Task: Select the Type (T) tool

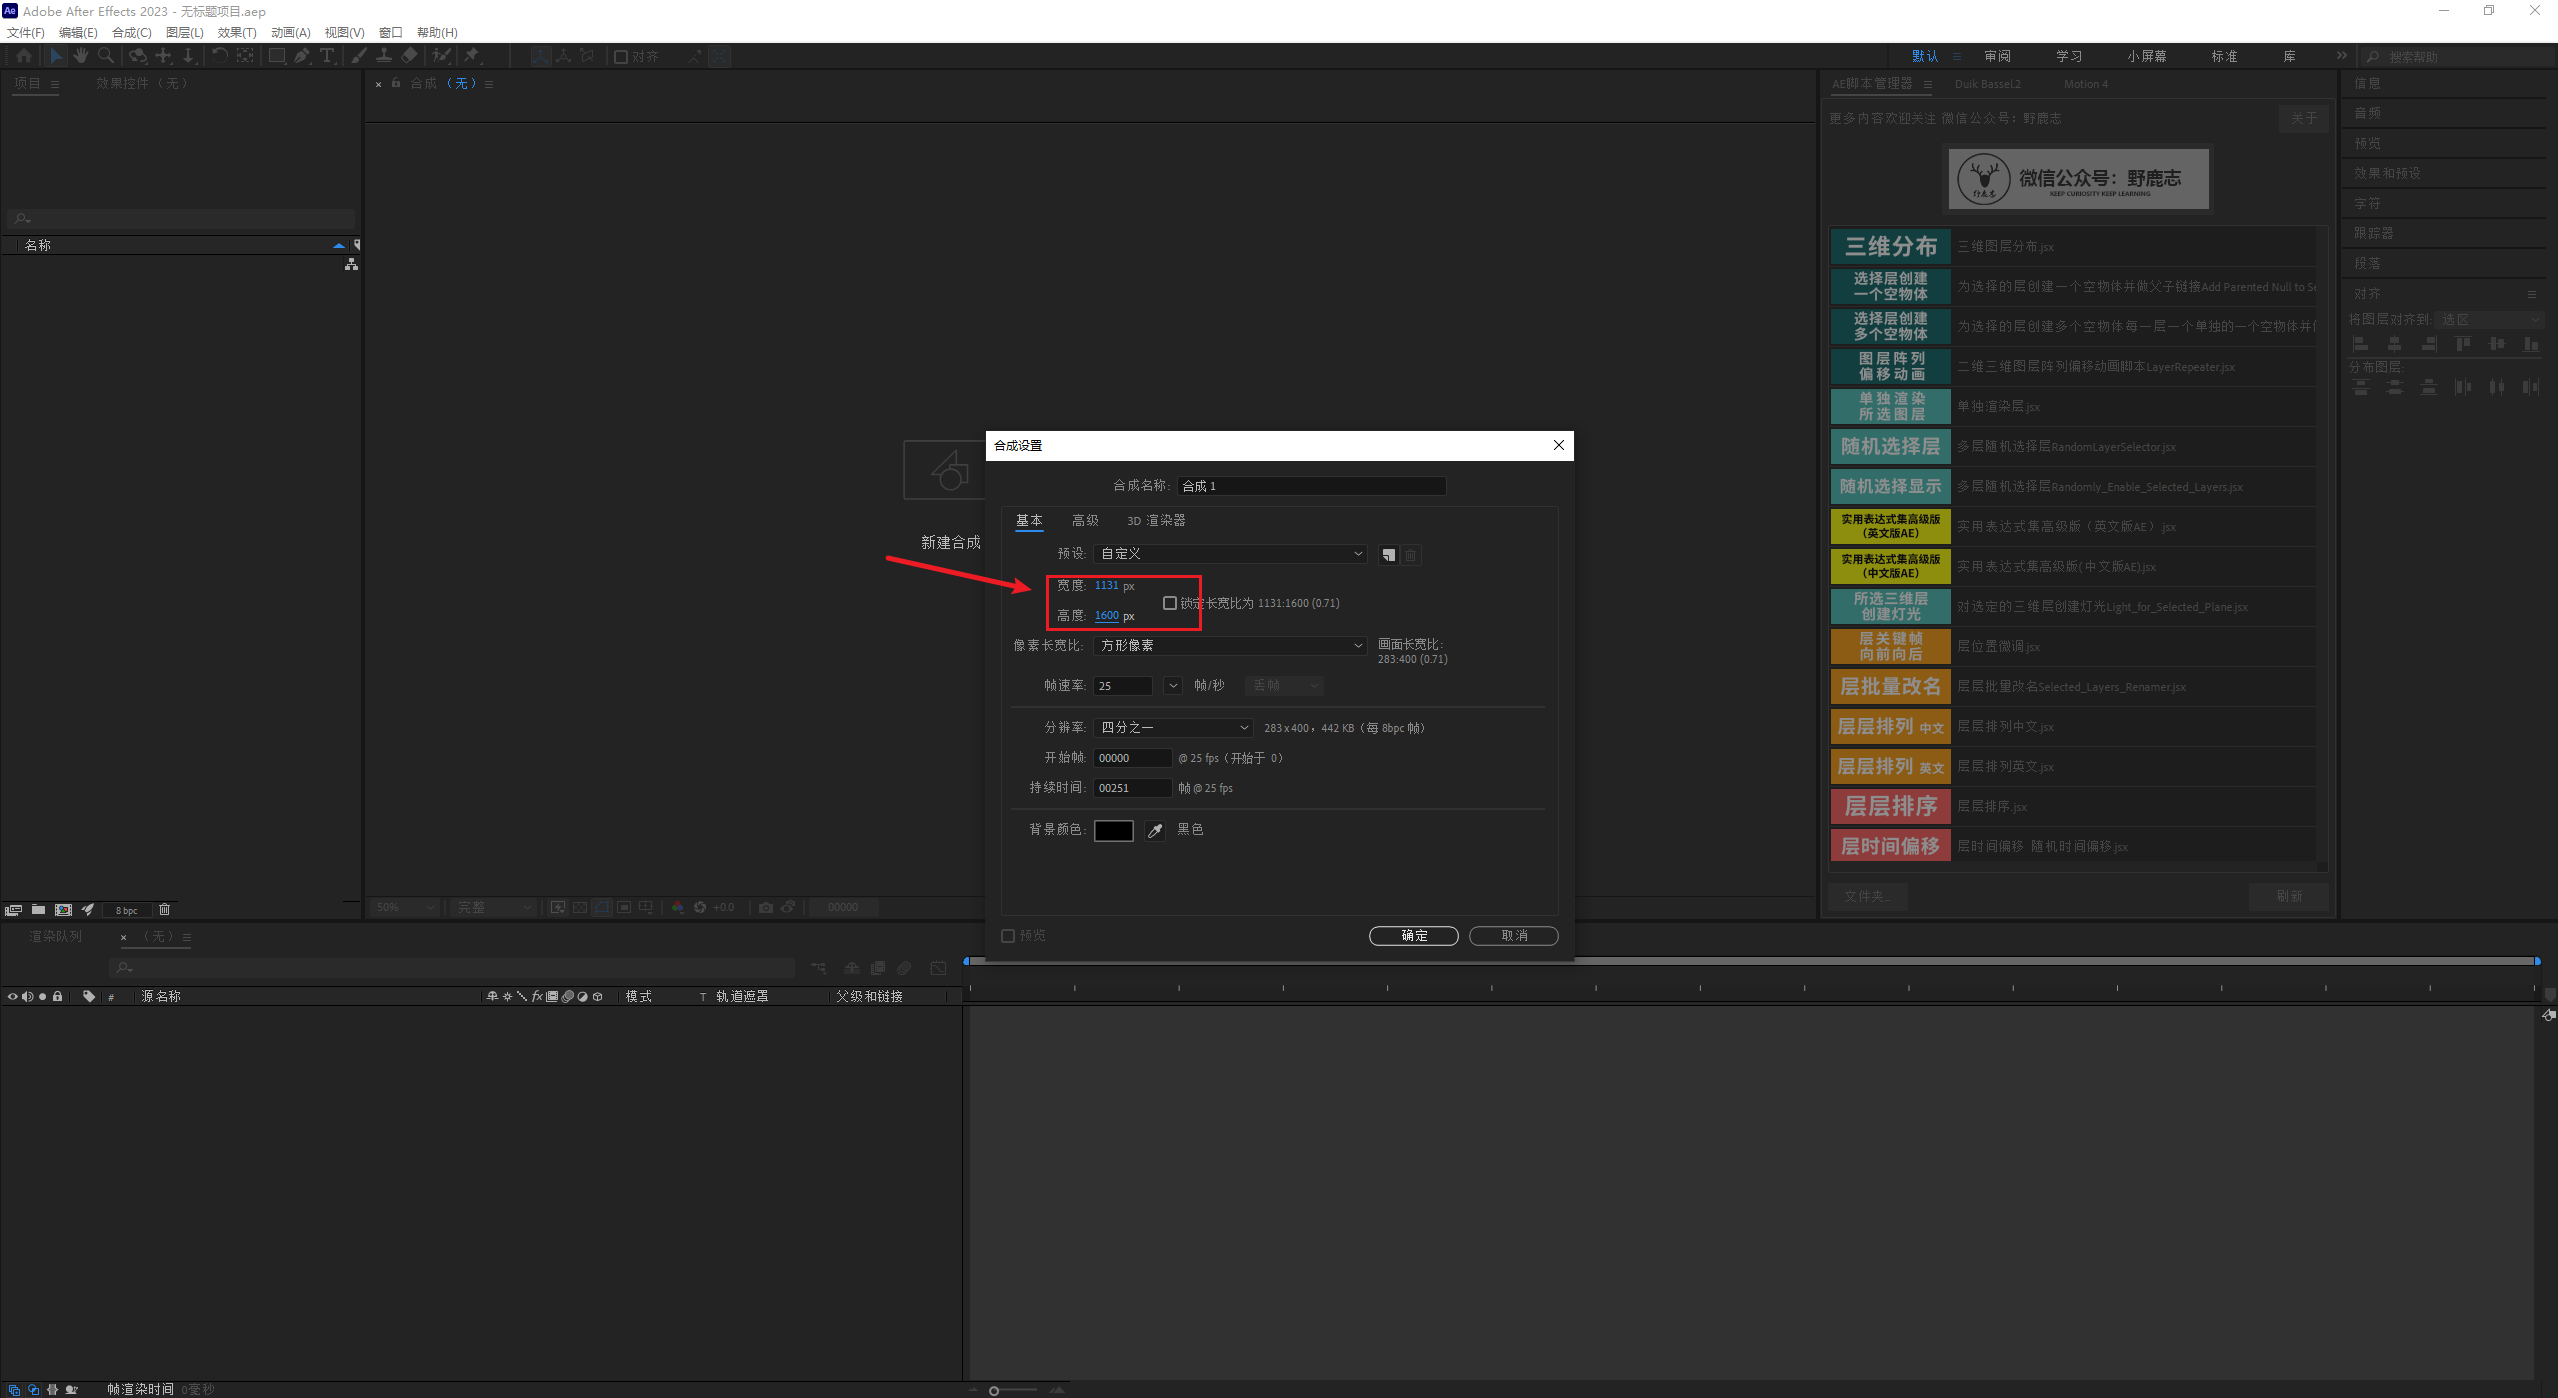Action: pyautogui.click(x=326, y=56)
